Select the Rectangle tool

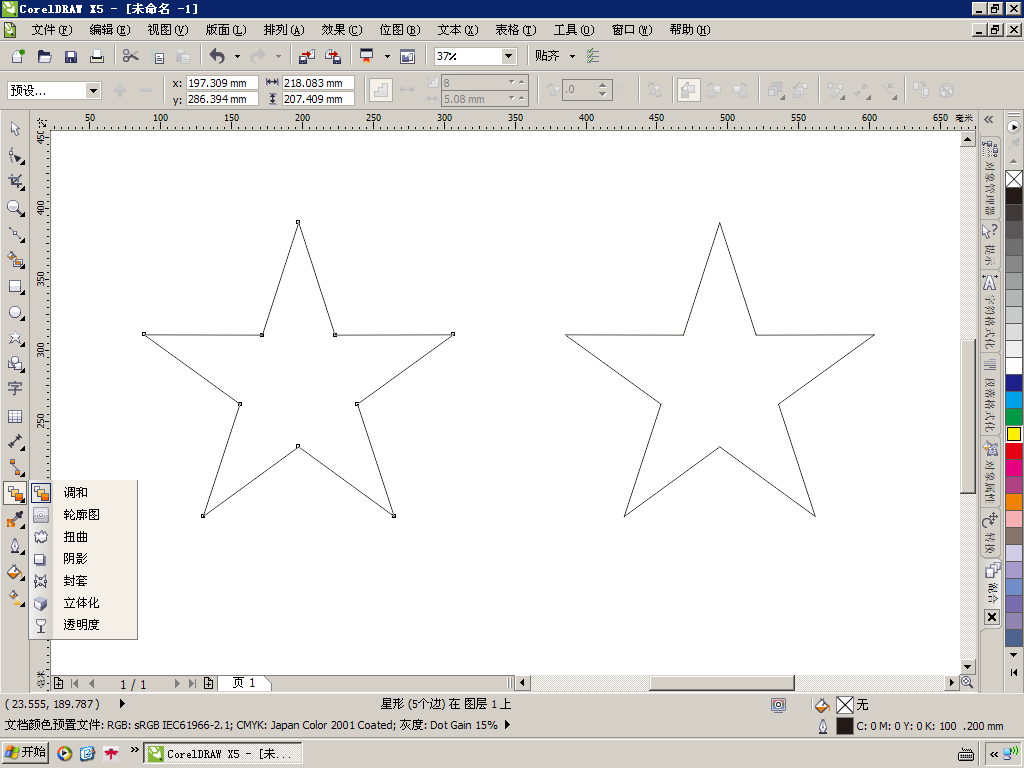tap(15, 287)
